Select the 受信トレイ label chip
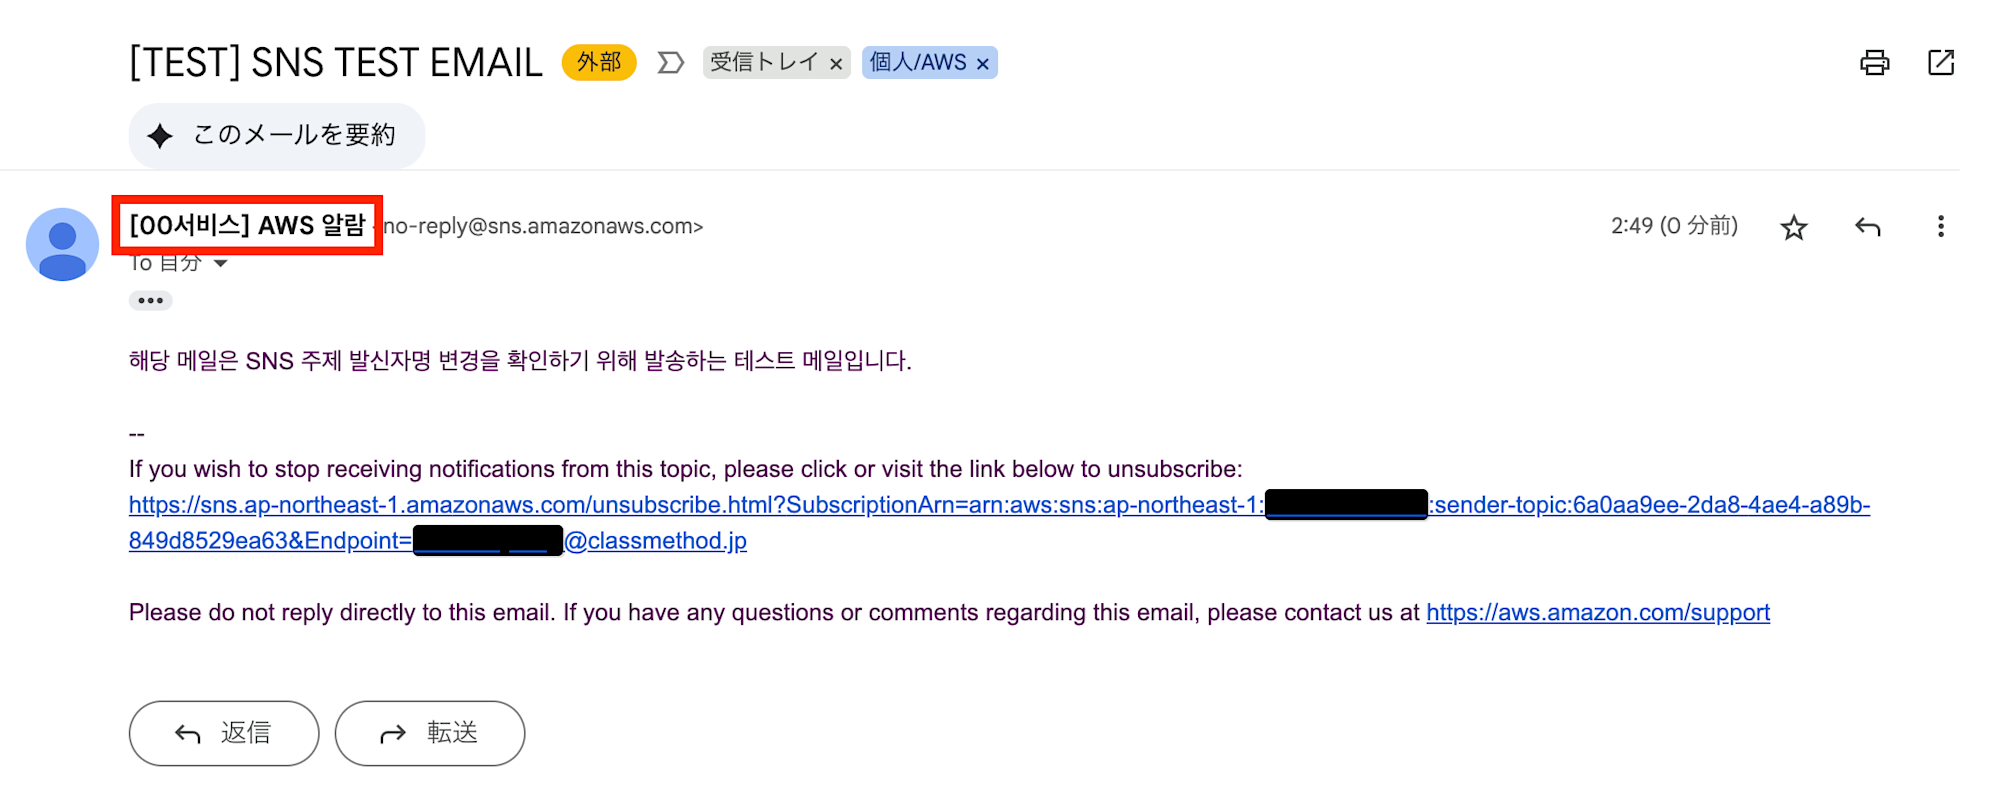The height and width of the screenshot is (807, 2000). click(x=764, y=62)
